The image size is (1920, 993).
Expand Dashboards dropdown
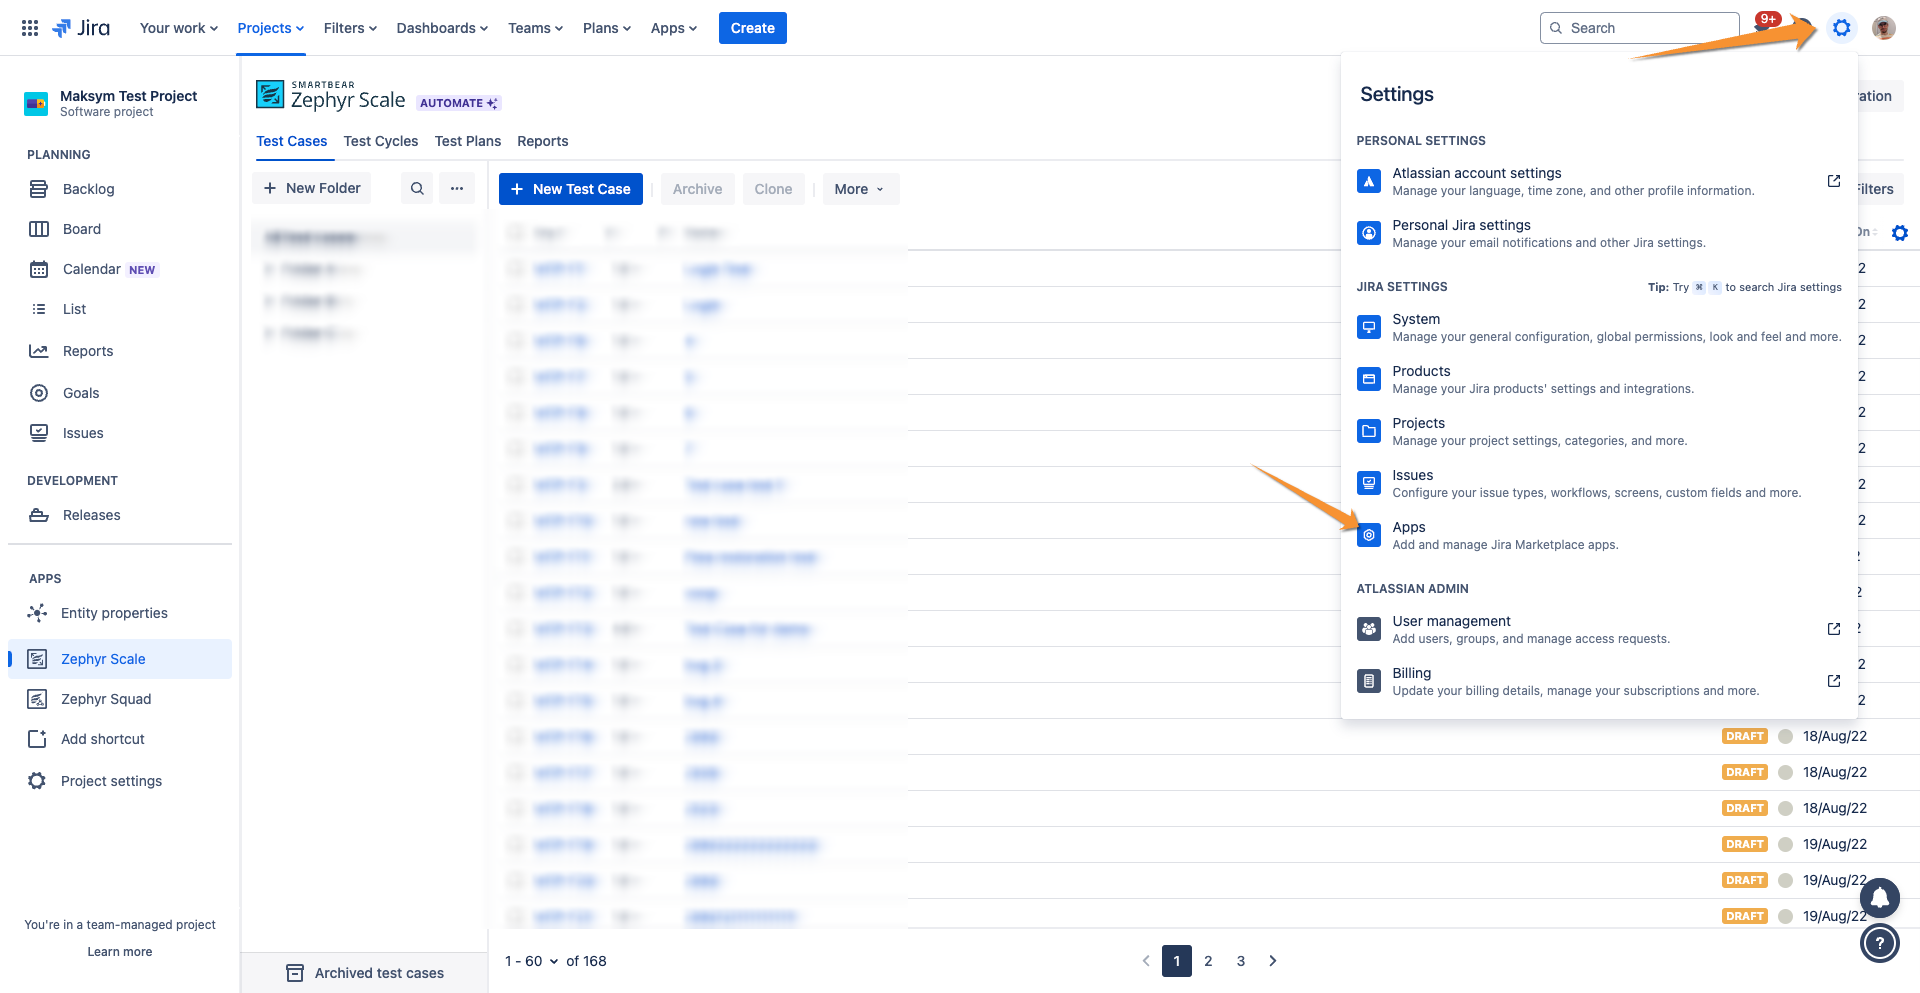click(442, 28)
